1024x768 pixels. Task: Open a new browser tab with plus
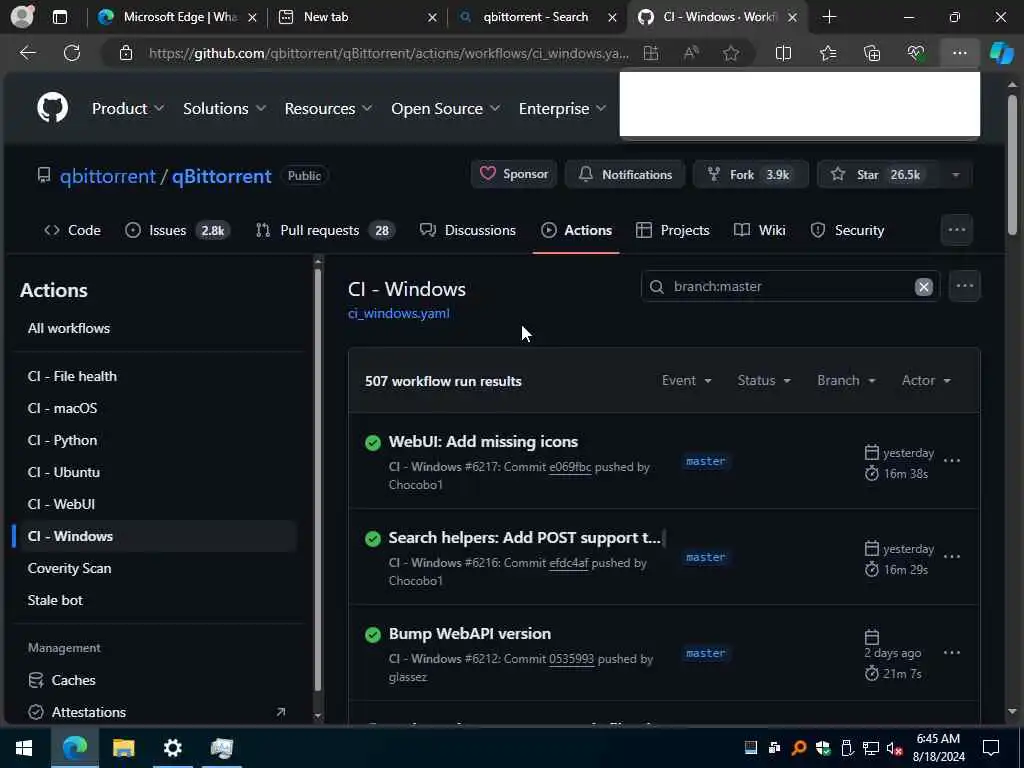[x=829, y=17]
